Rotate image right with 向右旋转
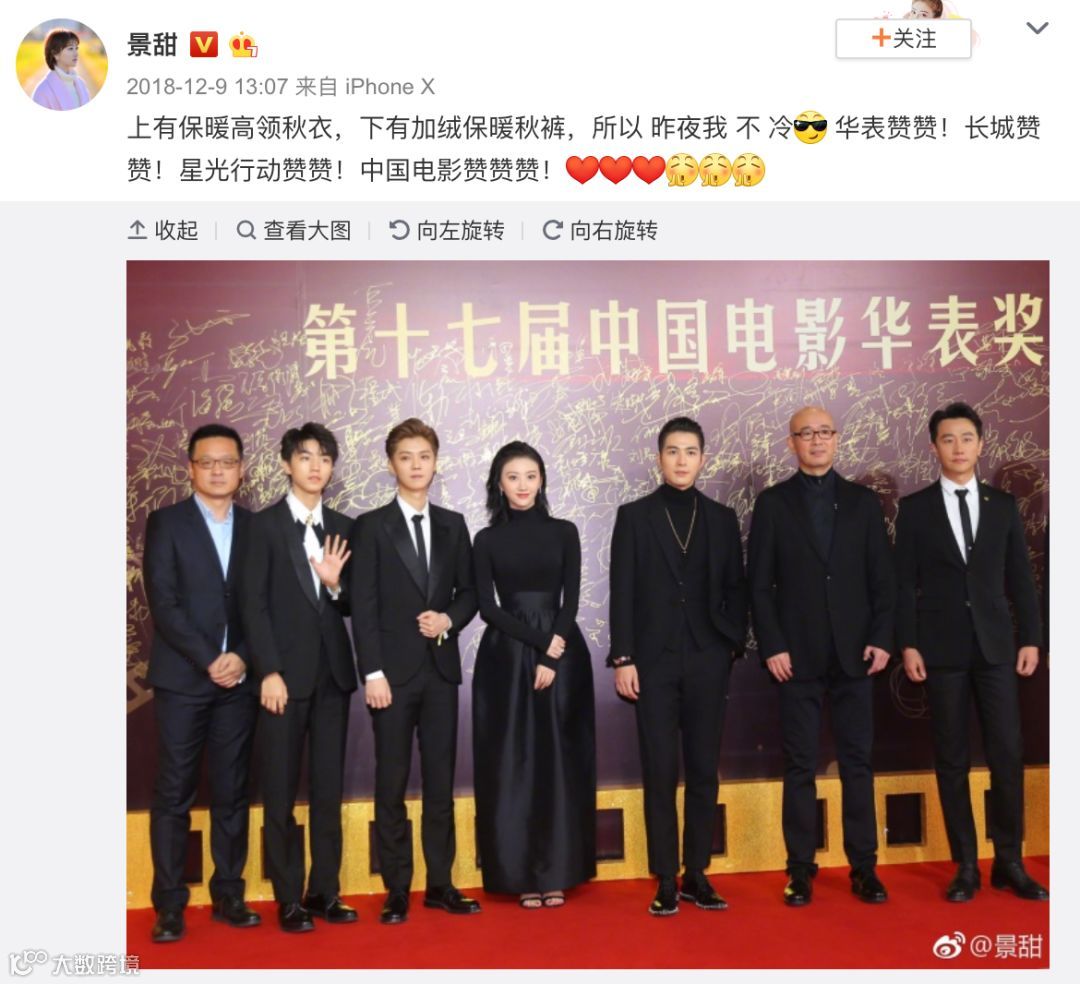 600,230
